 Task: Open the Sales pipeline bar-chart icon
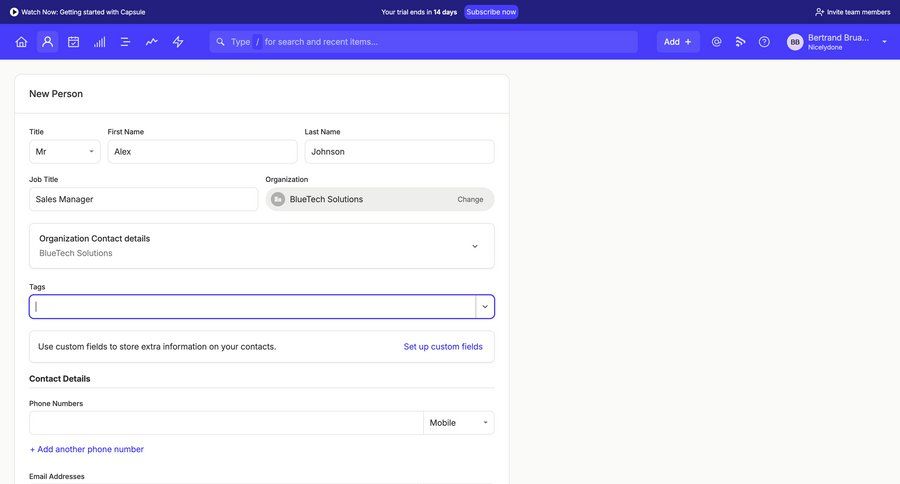(99, 42)
